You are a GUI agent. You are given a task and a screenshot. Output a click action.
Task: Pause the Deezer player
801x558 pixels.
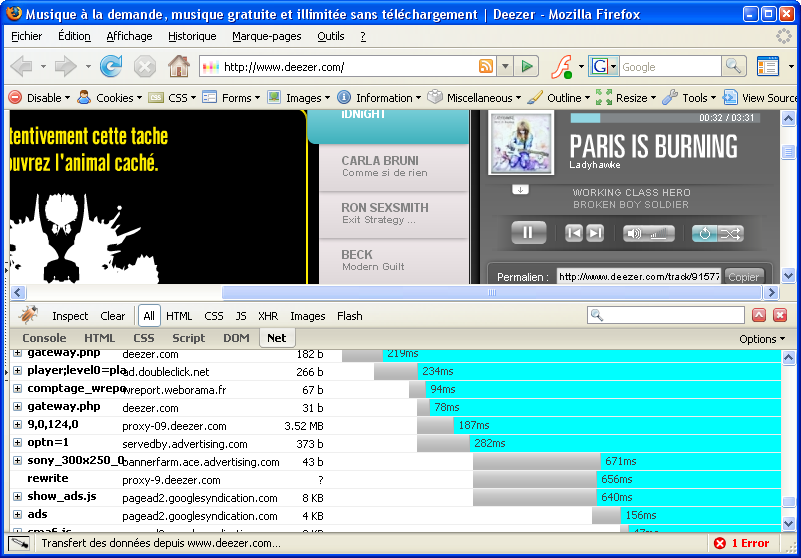click(x=528, y=233)
